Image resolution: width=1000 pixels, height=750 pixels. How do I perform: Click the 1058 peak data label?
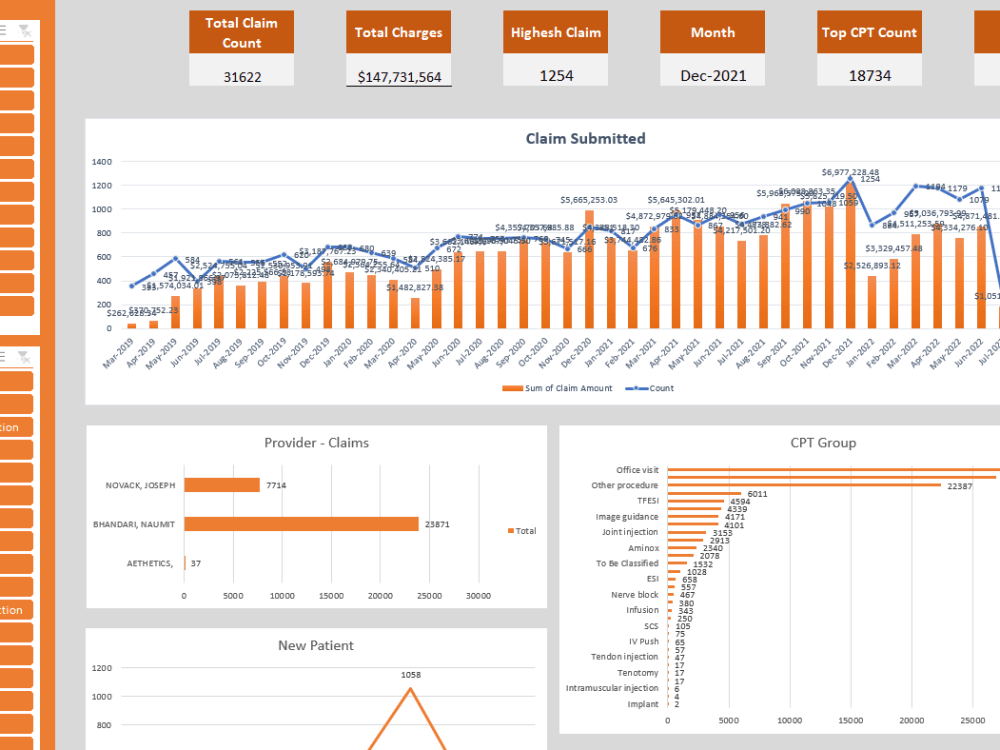[x=411, y=675]
